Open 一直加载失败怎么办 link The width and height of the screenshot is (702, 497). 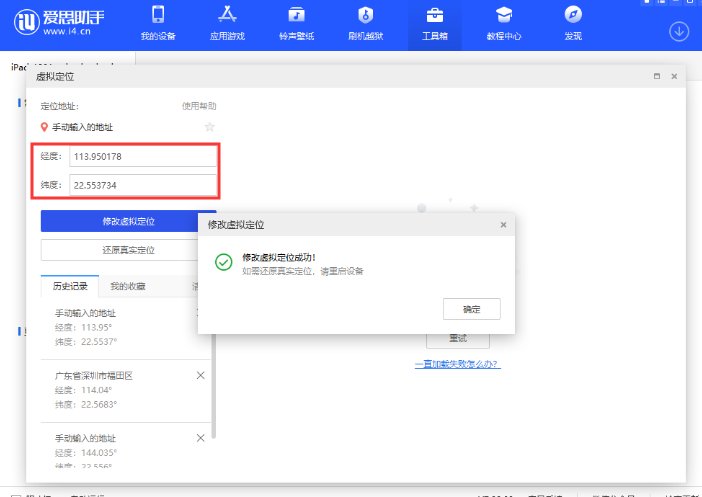point(458,364)
